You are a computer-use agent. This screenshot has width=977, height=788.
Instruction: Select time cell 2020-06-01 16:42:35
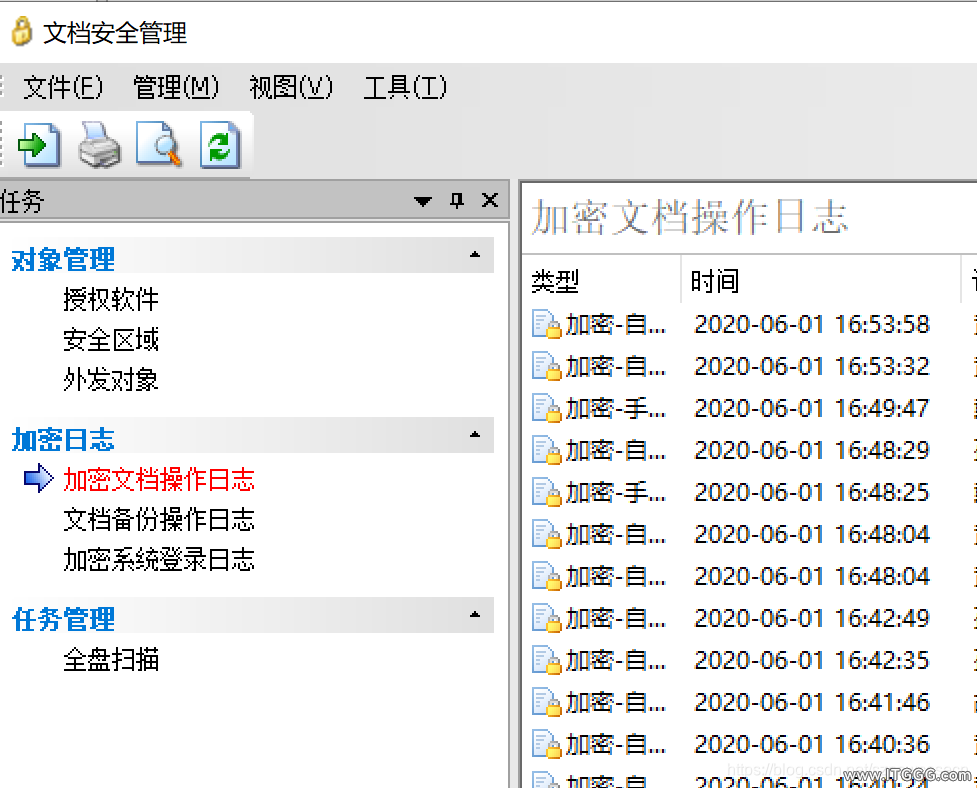[812, 660]
